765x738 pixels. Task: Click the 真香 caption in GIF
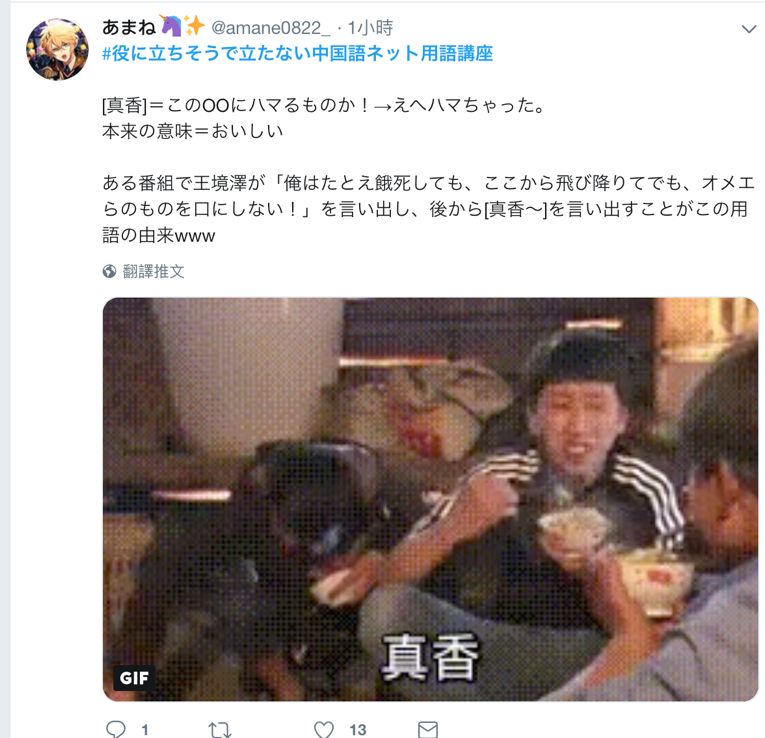tap(429, 657)
